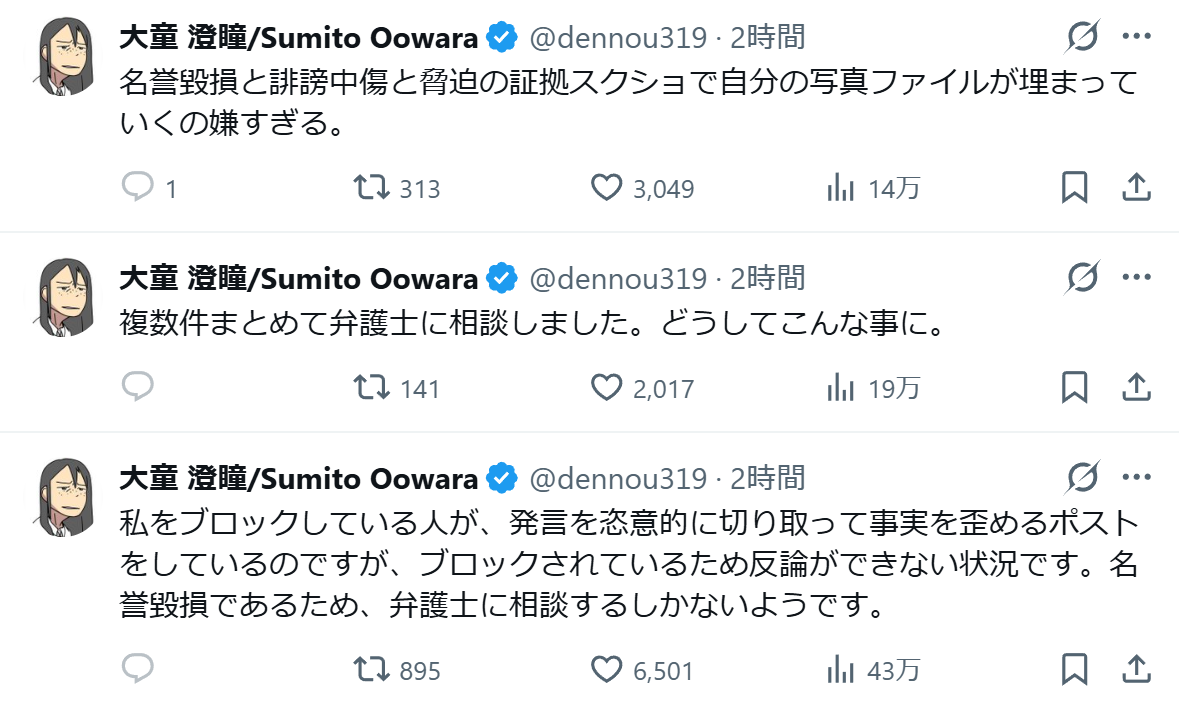This screenshot has width=1179, height=711.
Task: Bookmark the first tweet in the list
Action: click(x=1074, y=187)
